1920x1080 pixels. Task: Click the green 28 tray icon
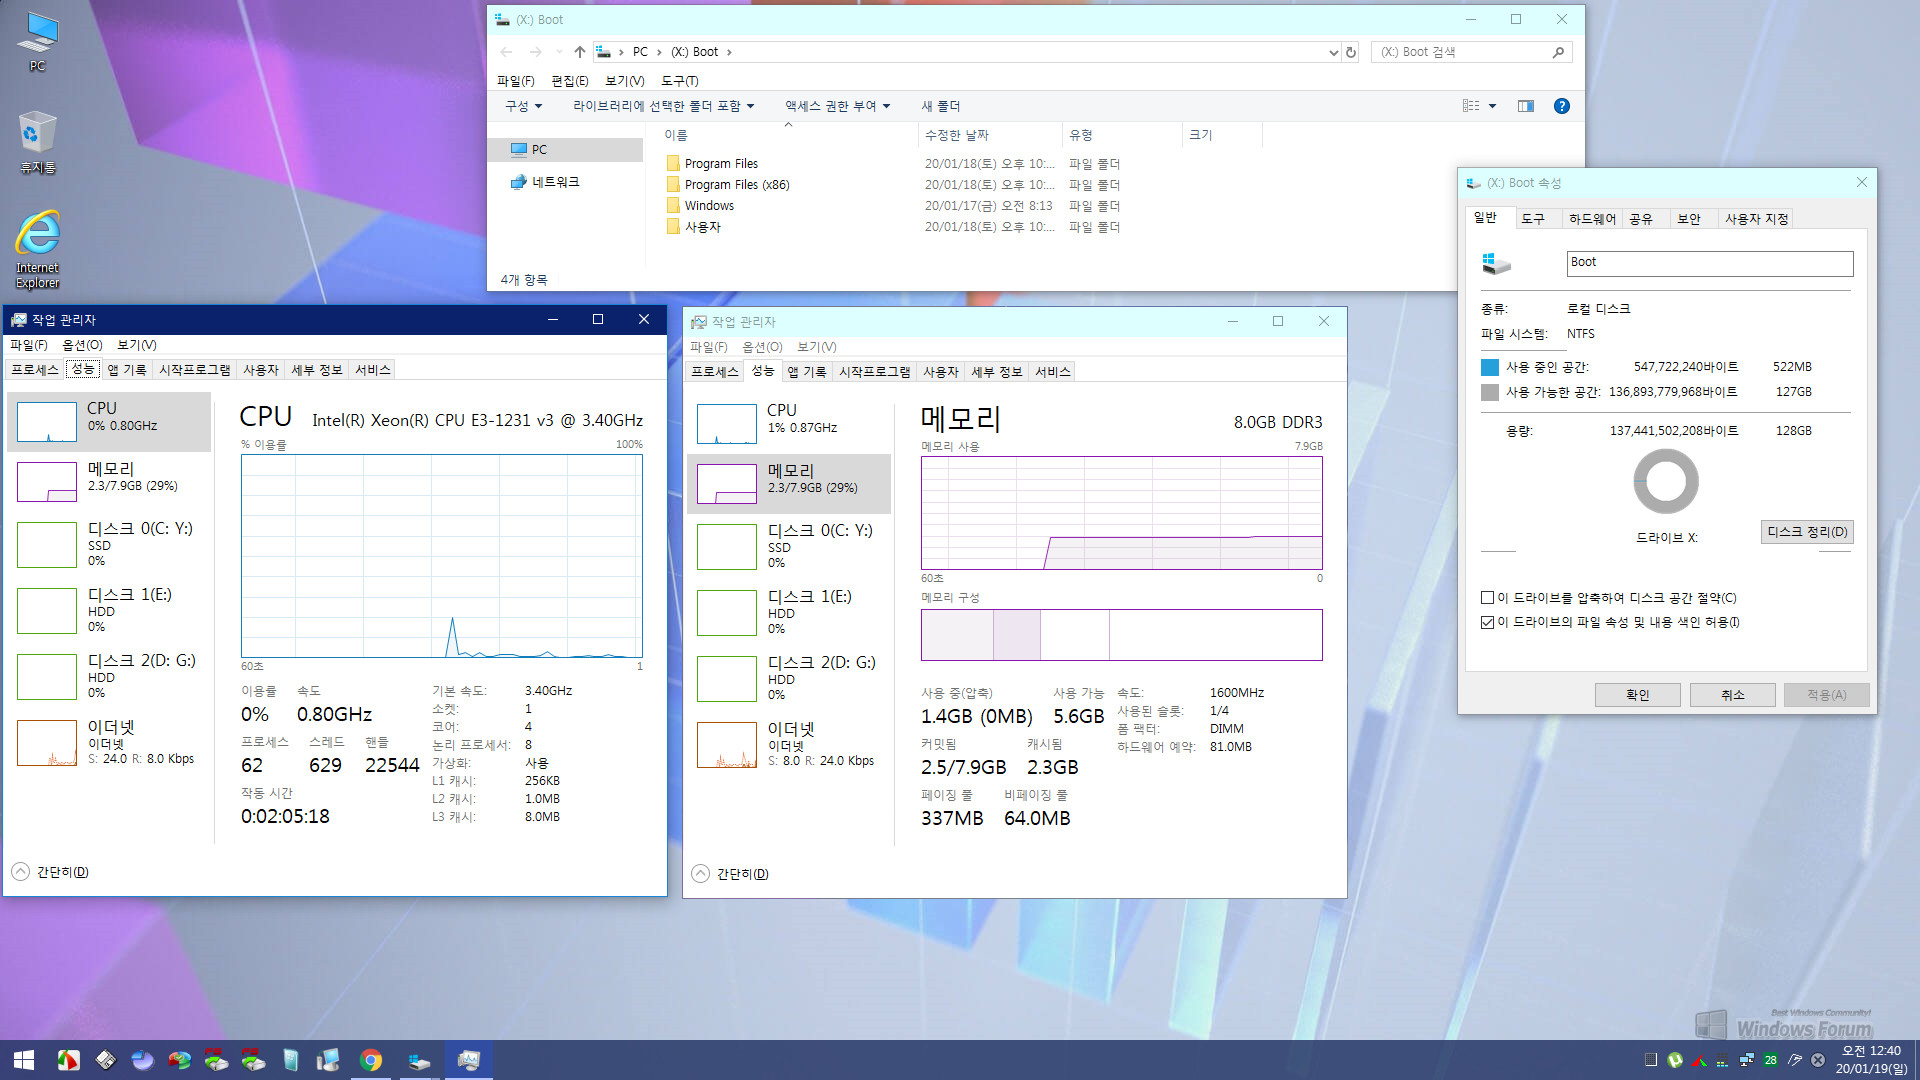point(1771,1060)
